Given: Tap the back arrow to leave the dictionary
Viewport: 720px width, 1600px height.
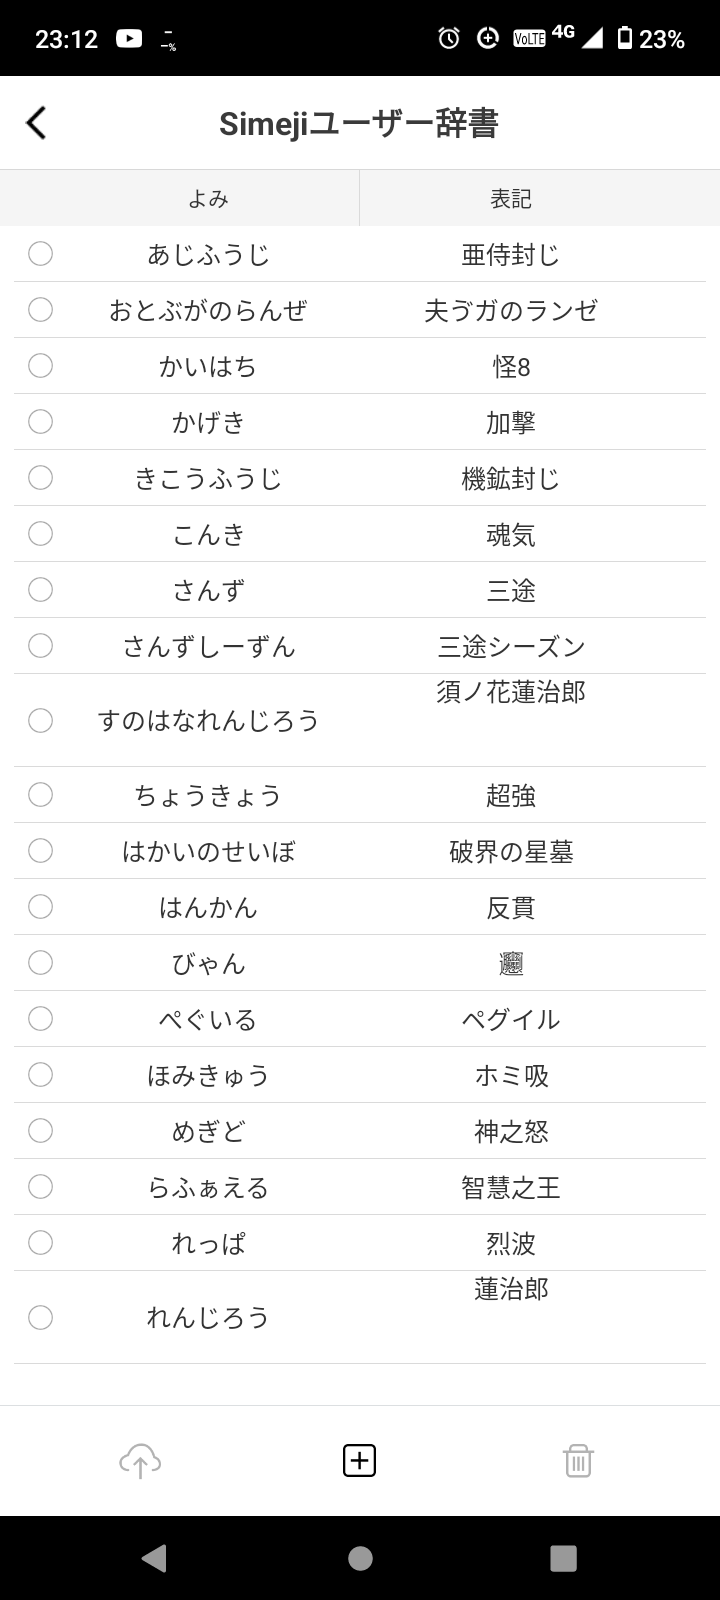Looking at the screenshot, I should point(38,122).
